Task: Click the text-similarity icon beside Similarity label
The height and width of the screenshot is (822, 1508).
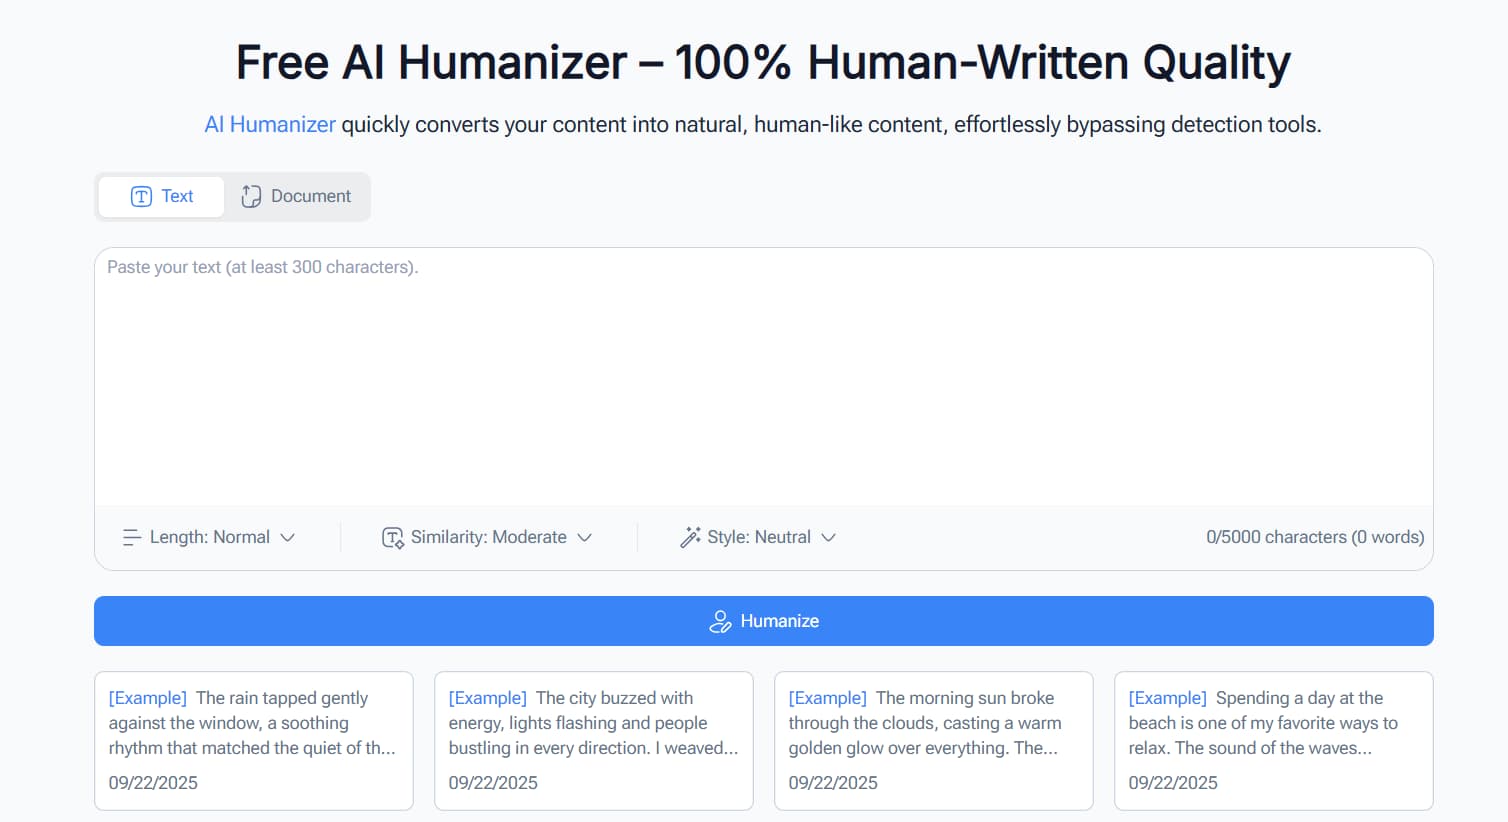Action: pos(391,537)
